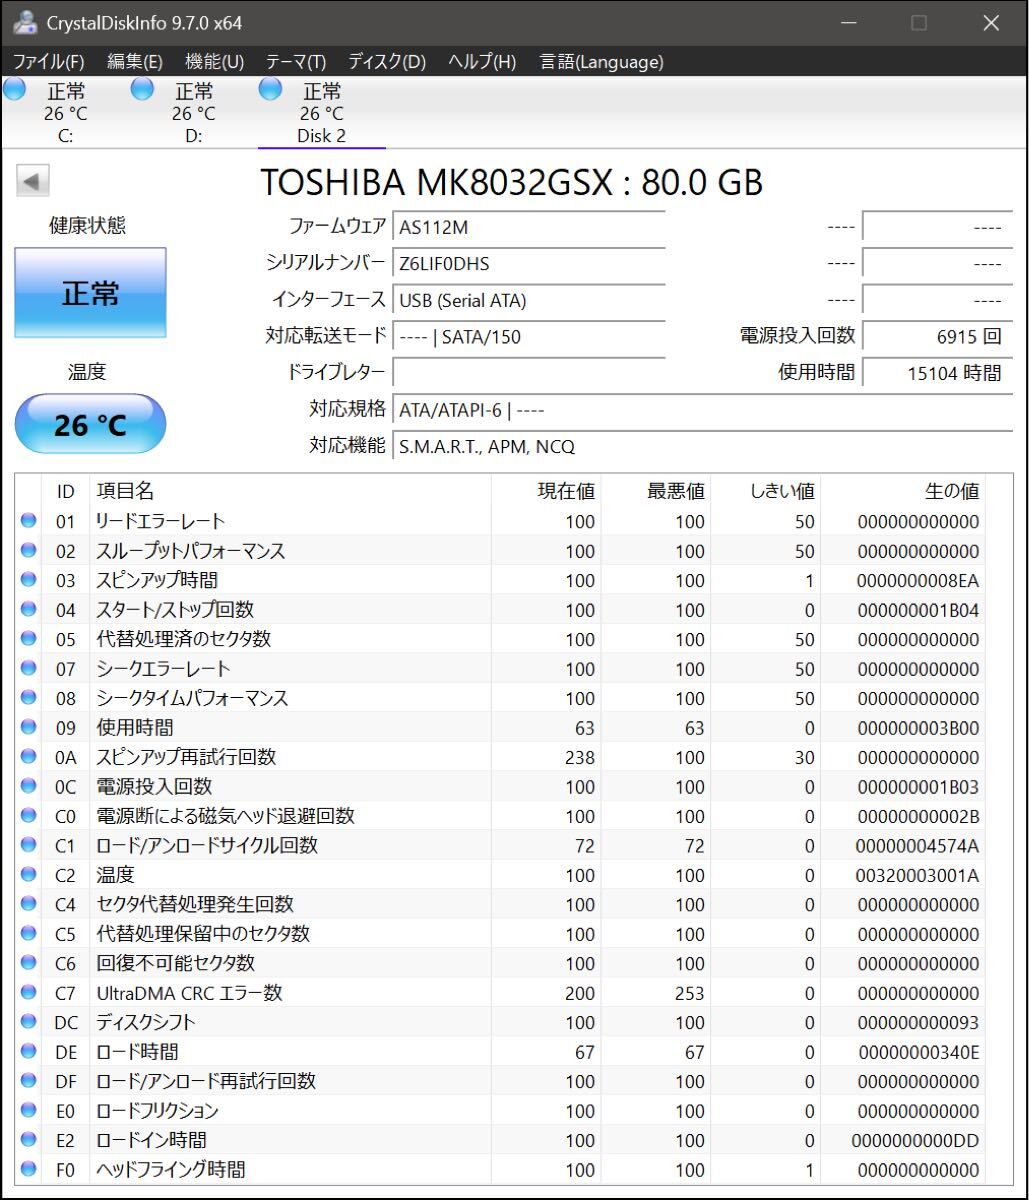Screen dimensions: 1029x1200
Task: Click the previous disk arrow button
Action: [33, 181]
